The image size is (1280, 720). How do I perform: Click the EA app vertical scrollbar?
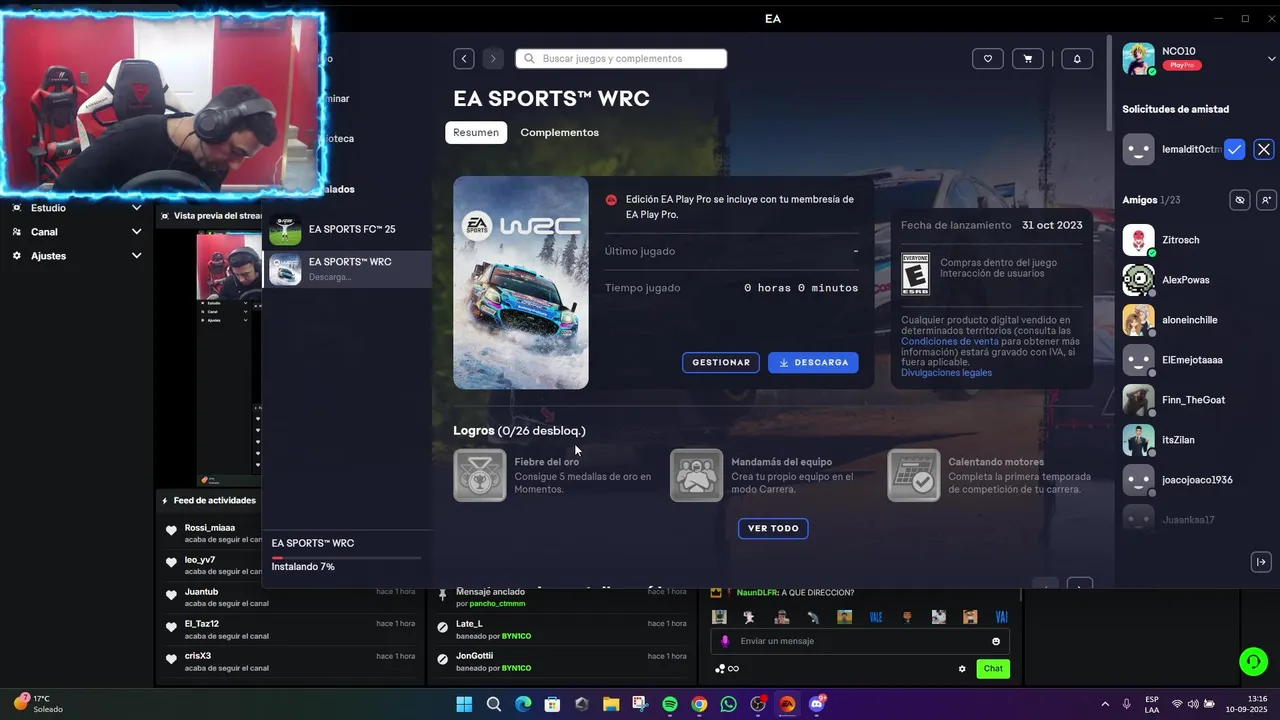[x=1109, y=85]
